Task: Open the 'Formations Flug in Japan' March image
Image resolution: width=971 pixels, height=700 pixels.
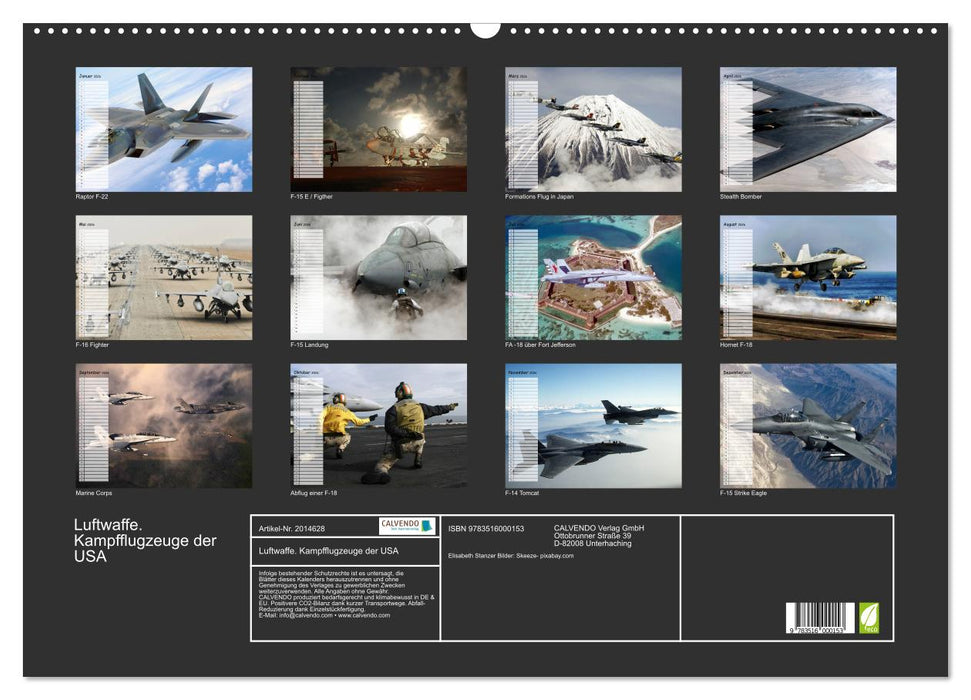Action: (x=595, y=128)
